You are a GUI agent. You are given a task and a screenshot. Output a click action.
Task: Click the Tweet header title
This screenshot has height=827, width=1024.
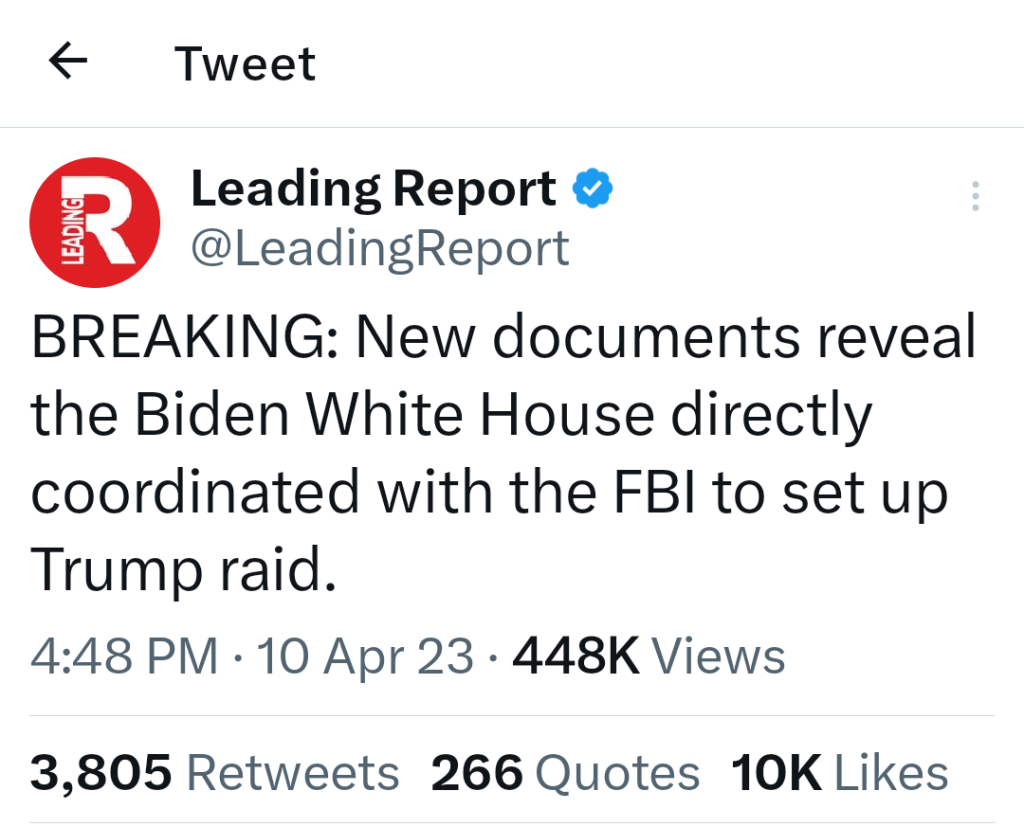coord(245,65)
